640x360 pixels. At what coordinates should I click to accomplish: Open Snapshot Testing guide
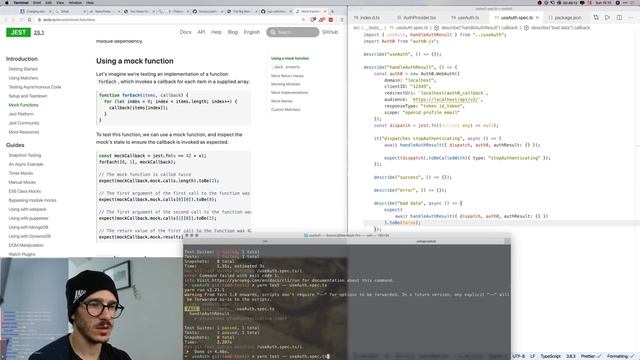(25, 155)
